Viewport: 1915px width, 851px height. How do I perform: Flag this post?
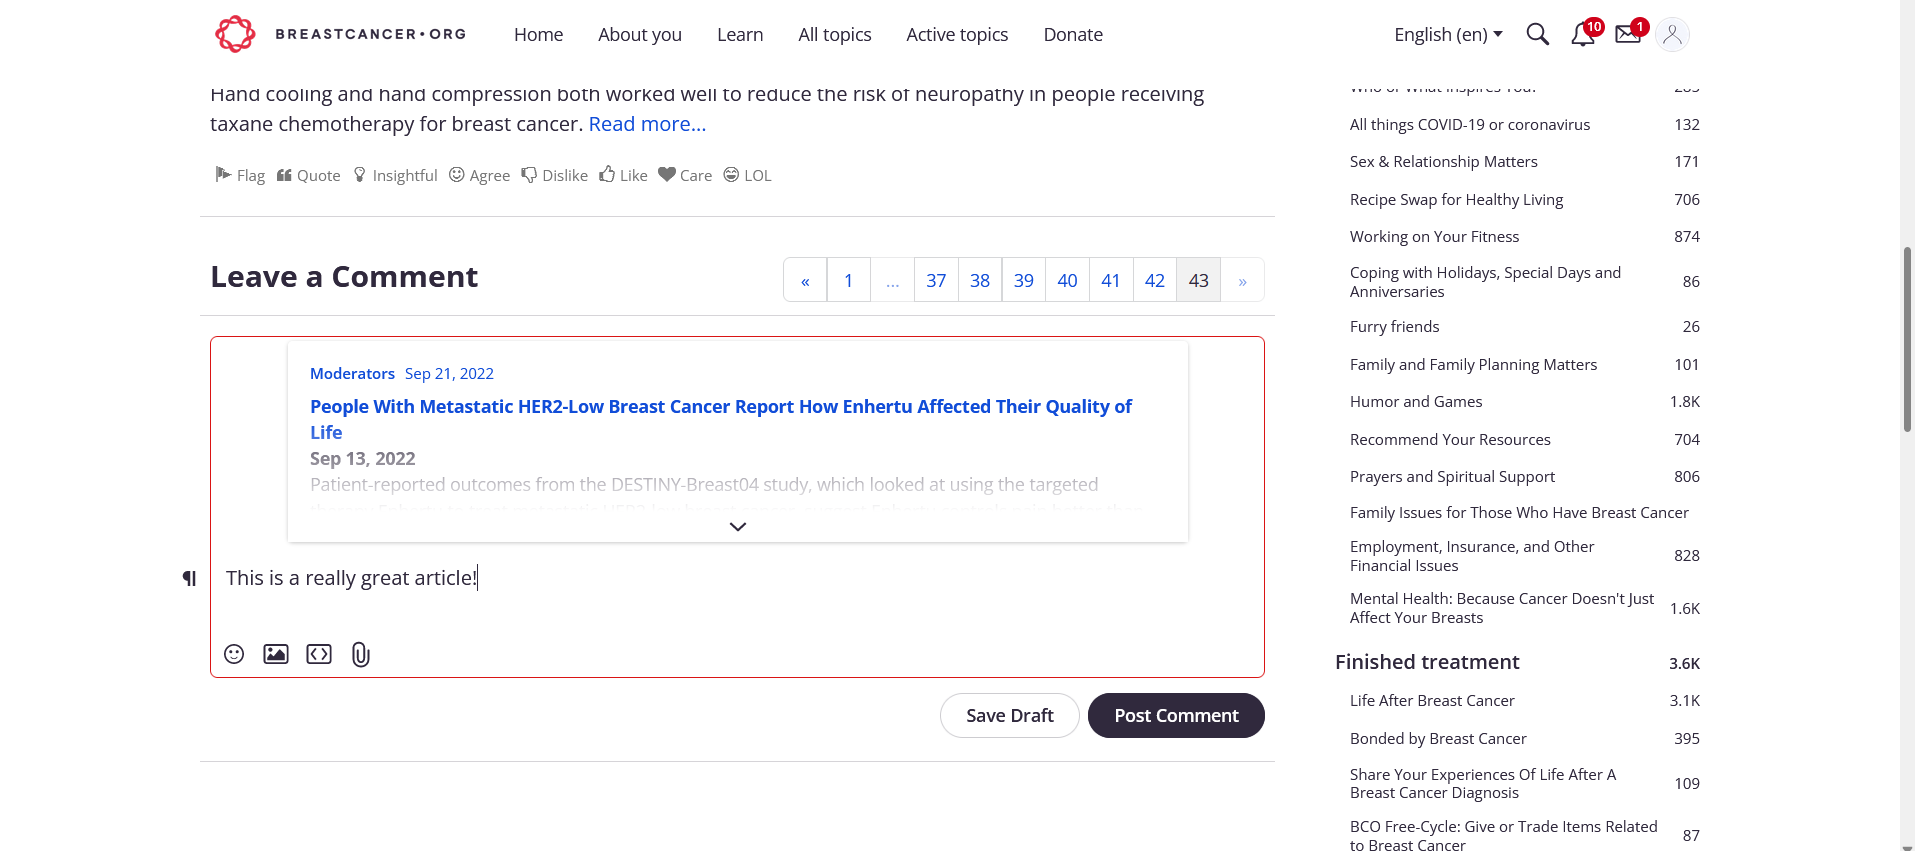click(x=240, y=175)
